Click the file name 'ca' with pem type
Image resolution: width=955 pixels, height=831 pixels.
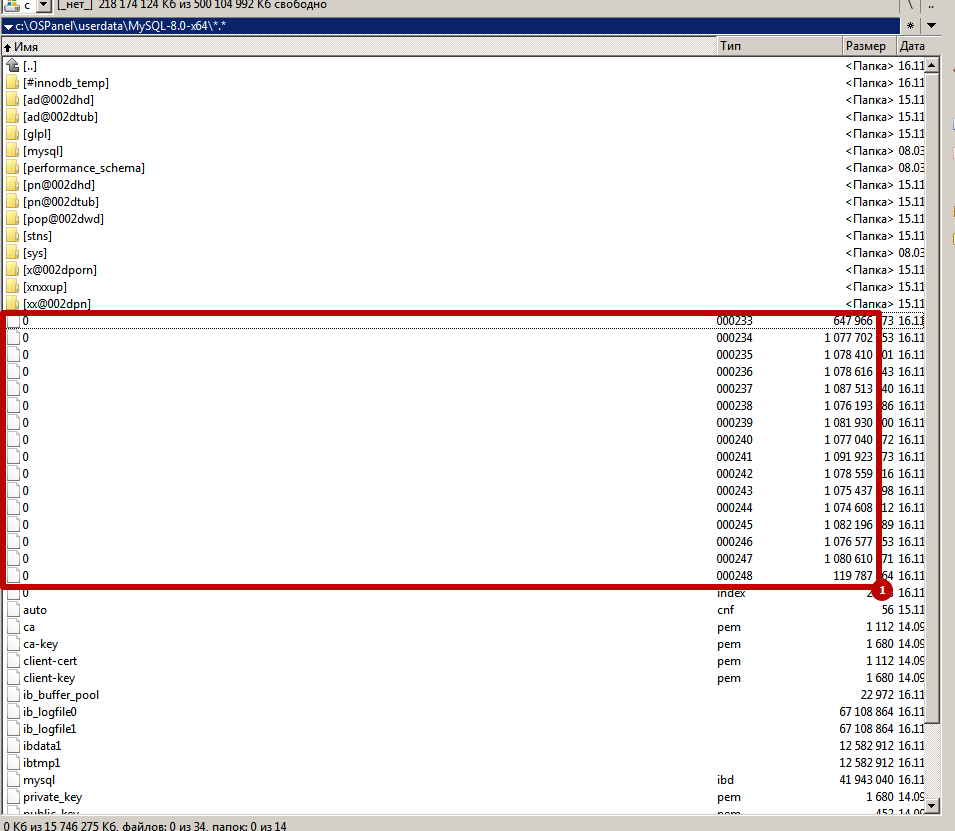(29, 628)
